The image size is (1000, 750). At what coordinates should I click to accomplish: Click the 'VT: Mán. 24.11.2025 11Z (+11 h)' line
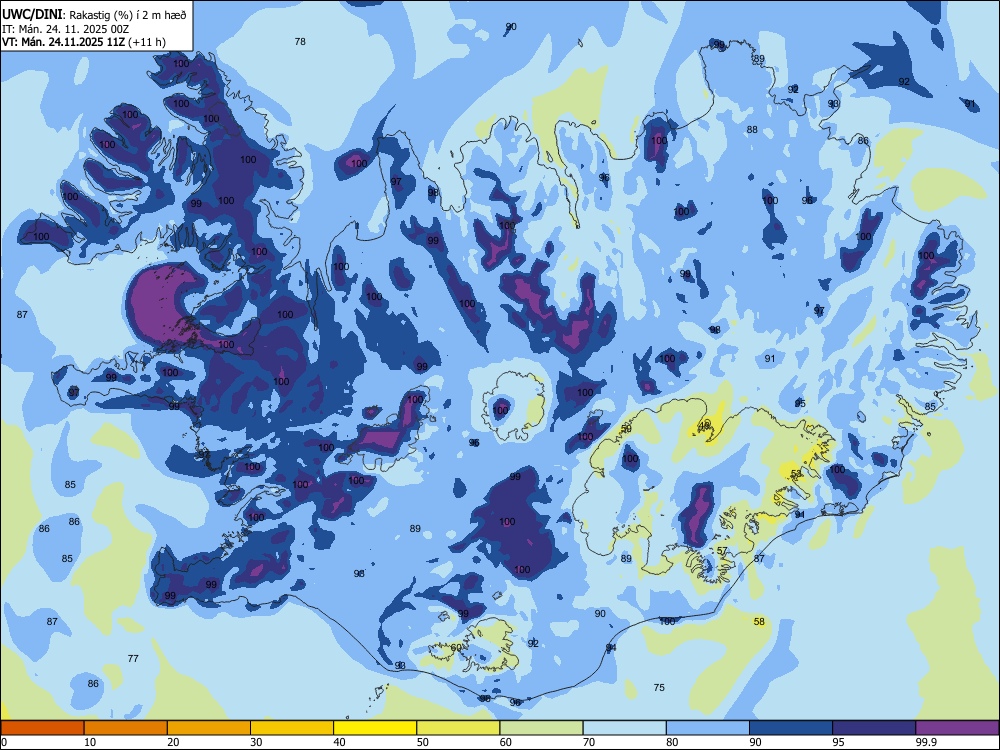tap(84, 42)
